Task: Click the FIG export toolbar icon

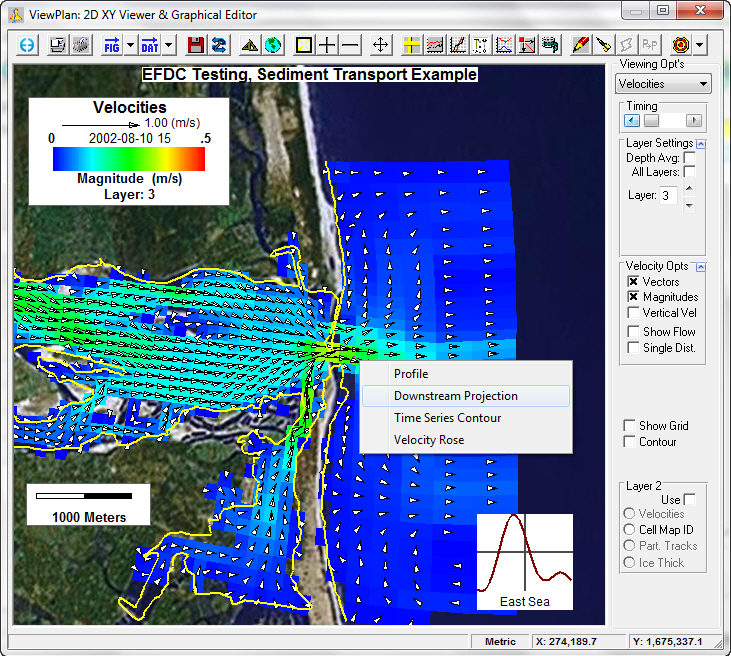Action: [x=111, y=45]
